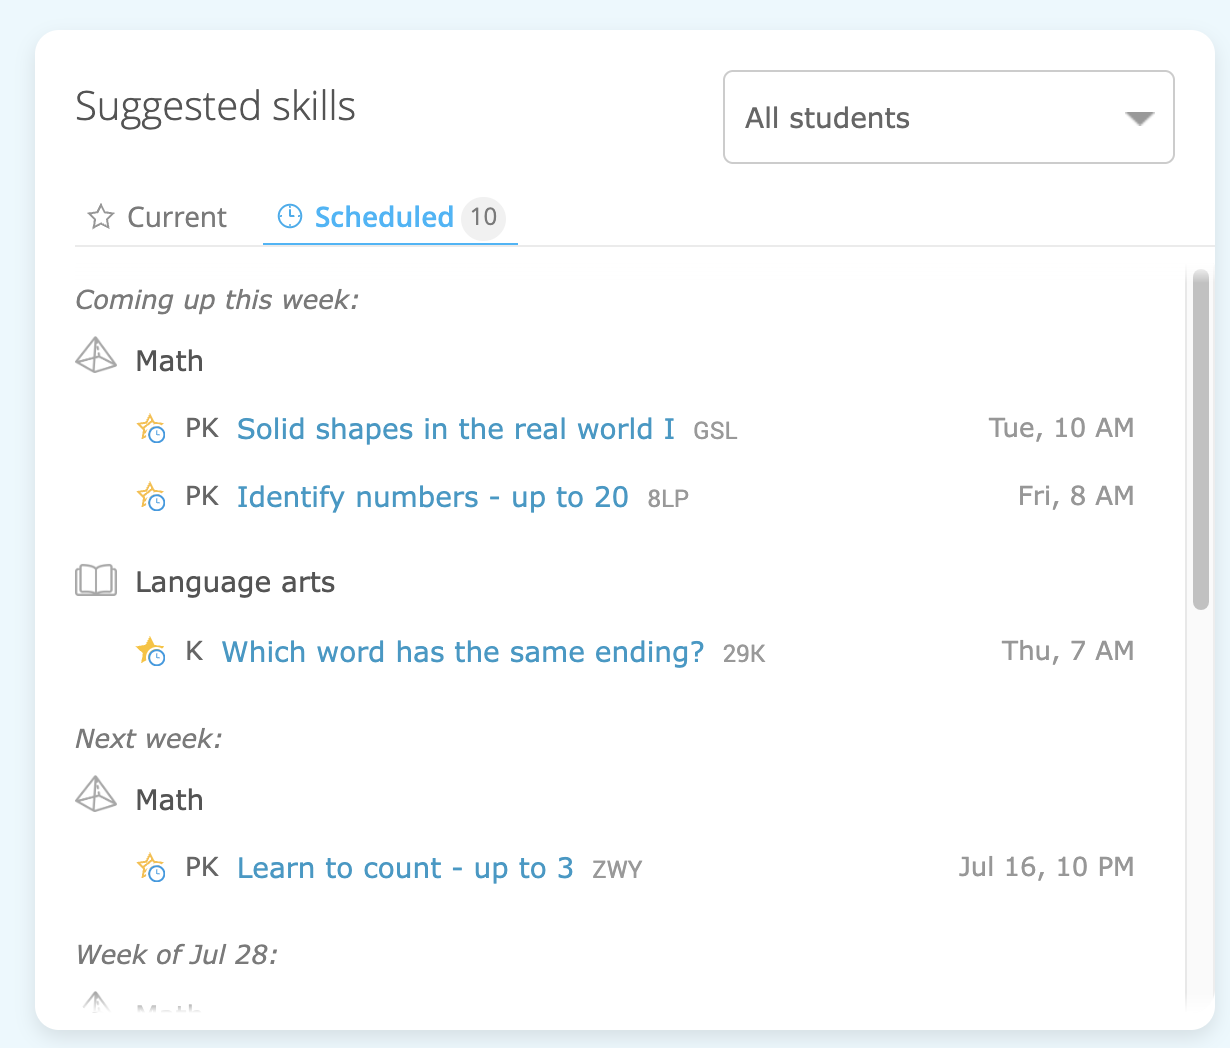This screenshot has width=1230, height=1048.
Task: Click Math pyramid icon under Coming up this week
Action: pos(96,356)
